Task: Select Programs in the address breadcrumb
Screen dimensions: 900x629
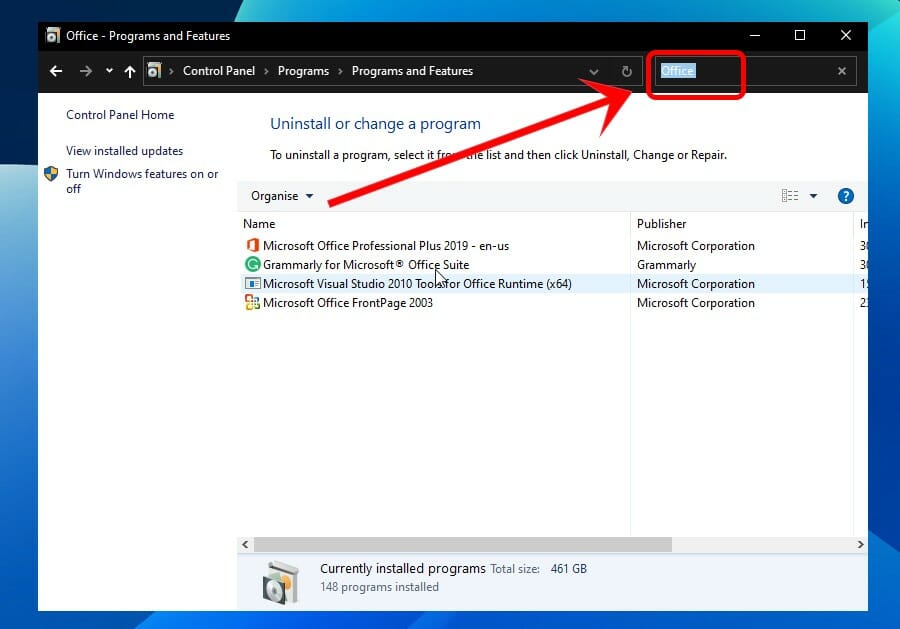Action: pos(303,71)
